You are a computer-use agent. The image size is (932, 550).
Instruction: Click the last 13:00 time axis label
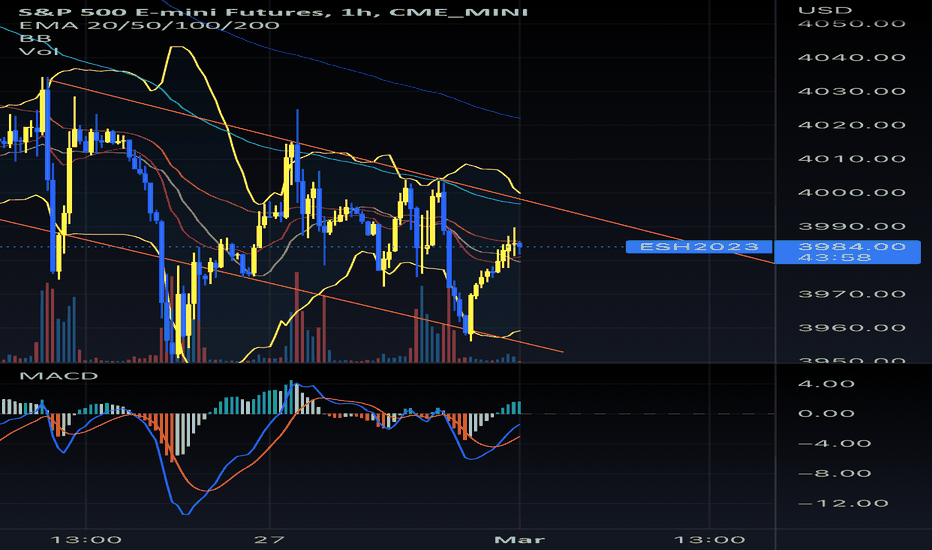(709, 540)
